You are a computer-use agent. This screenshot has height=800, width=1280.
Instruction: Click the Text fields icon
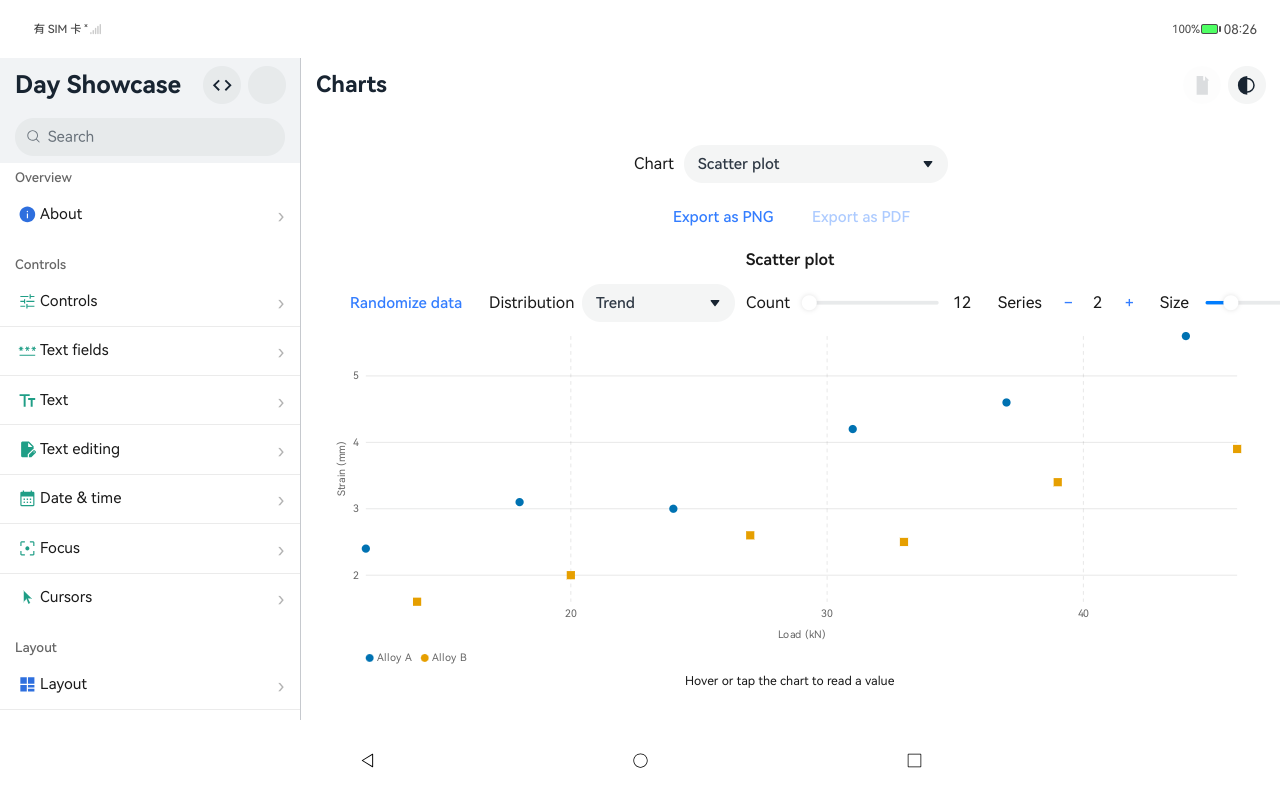(27, 350)
